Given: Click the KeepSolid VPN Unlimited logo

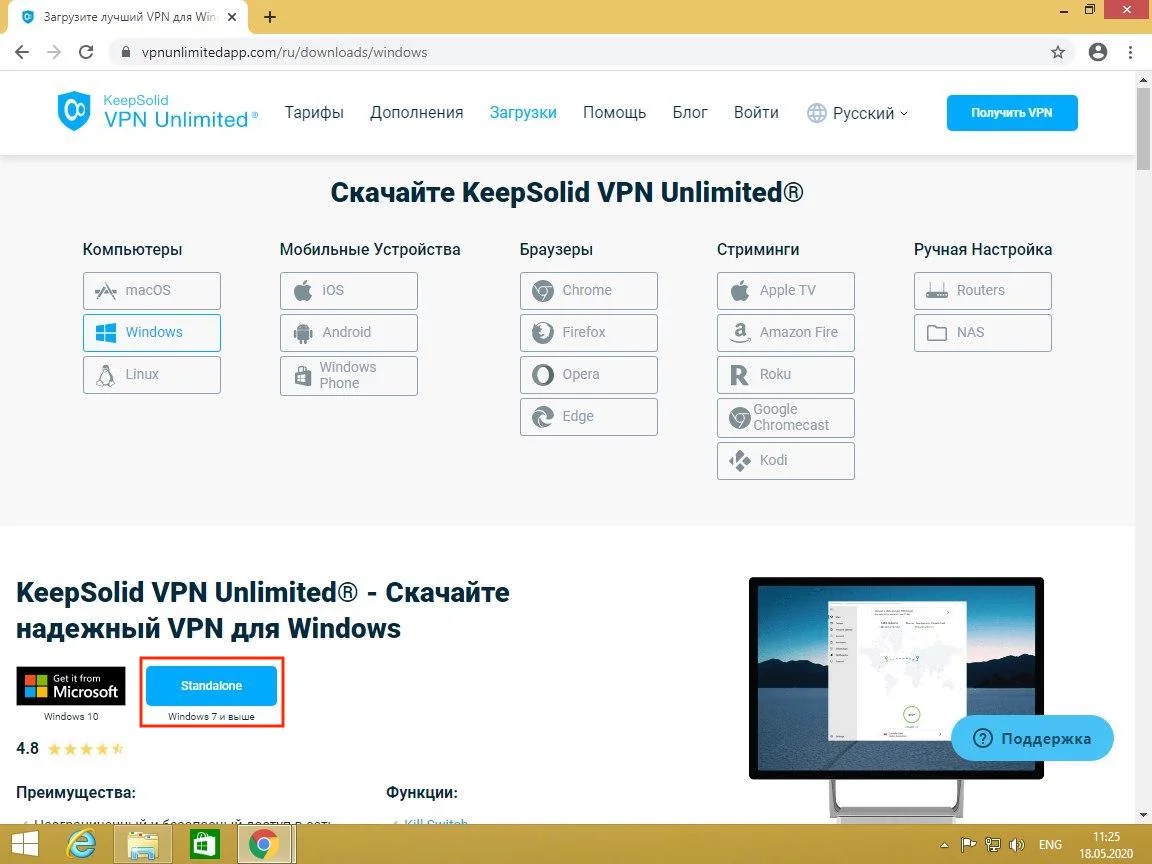Looking at the screenshot, I should (158, 112).
